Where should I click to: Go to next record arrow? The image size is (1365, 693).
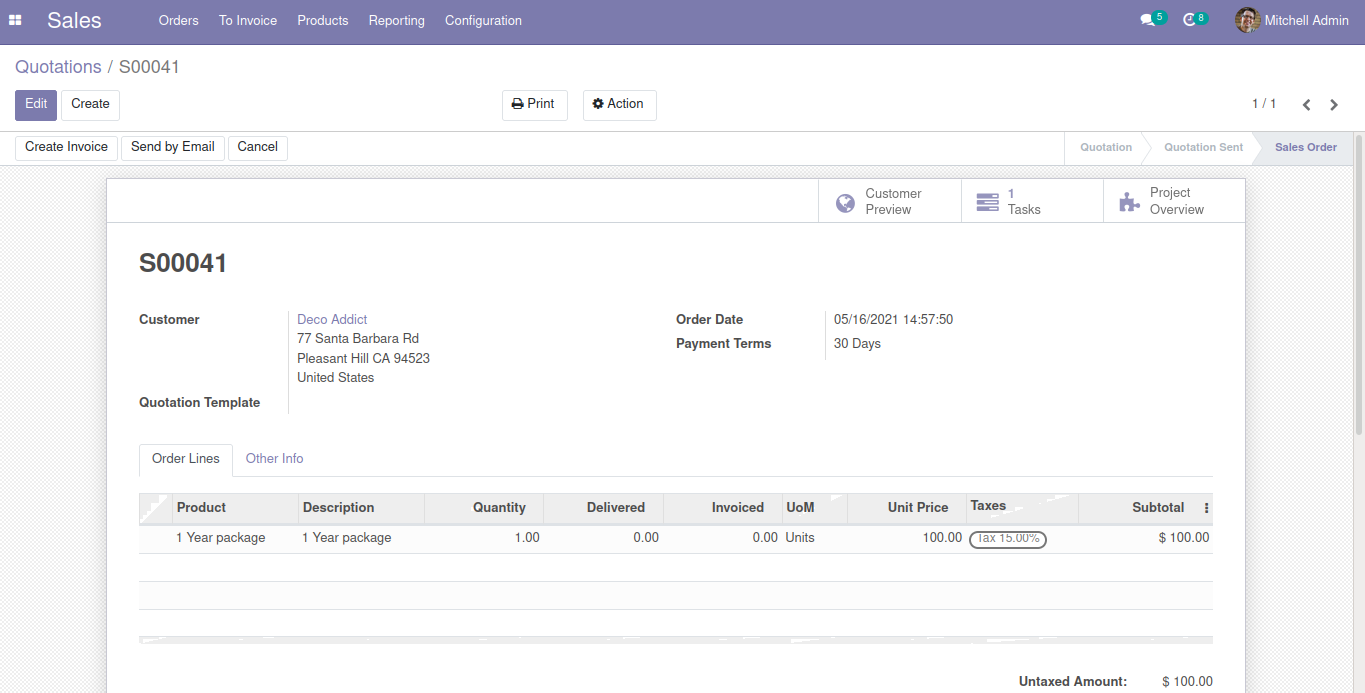point(1334,105)
